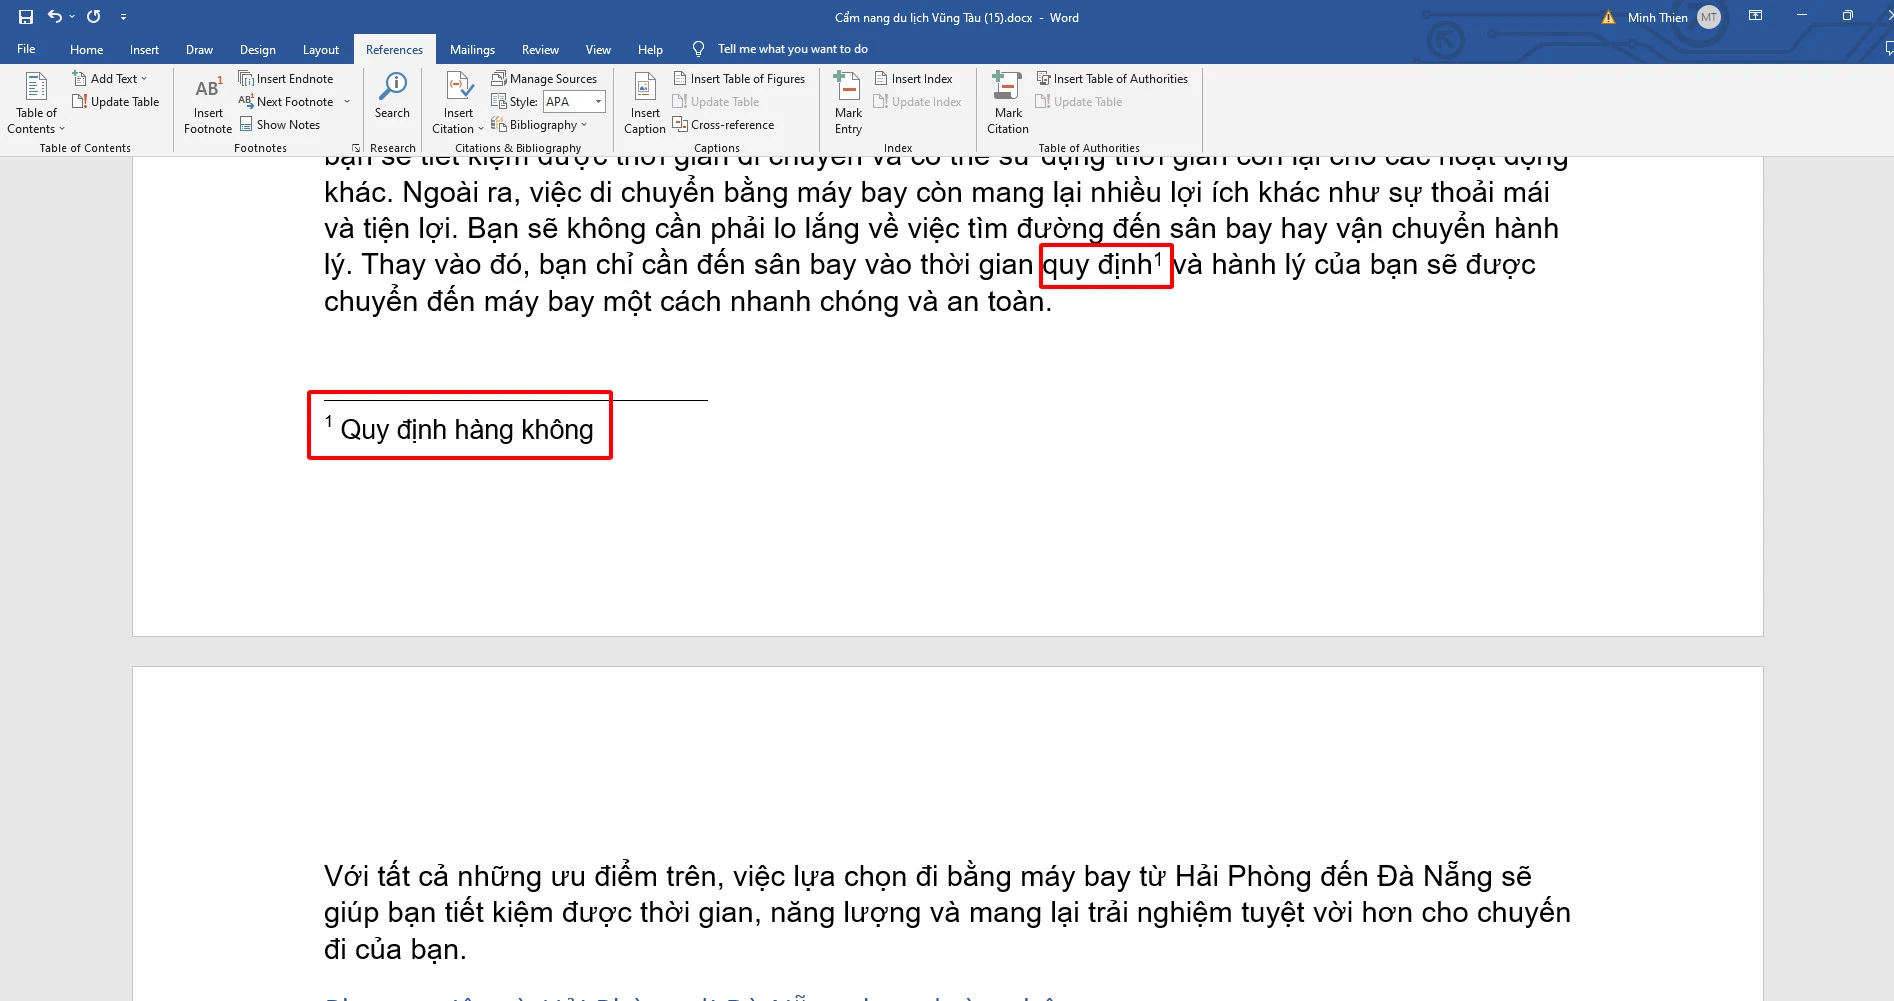Click the Insert Footnote icon
1894x1001 pixels.
(208, 88)
